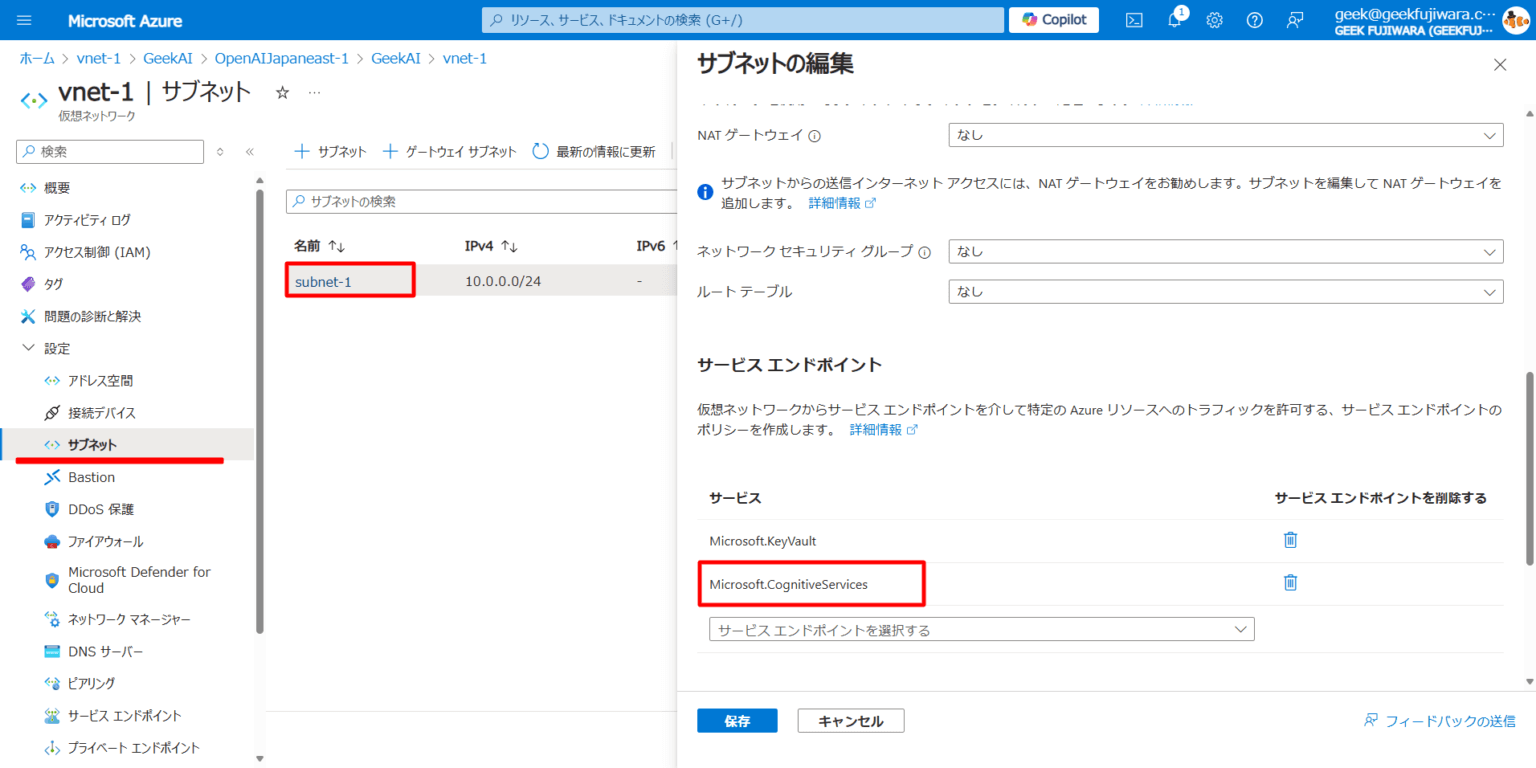This screenshot has width=1536, height=768.
Task: Open the portal hamburger menu
Action: click(x=24, y=19)
